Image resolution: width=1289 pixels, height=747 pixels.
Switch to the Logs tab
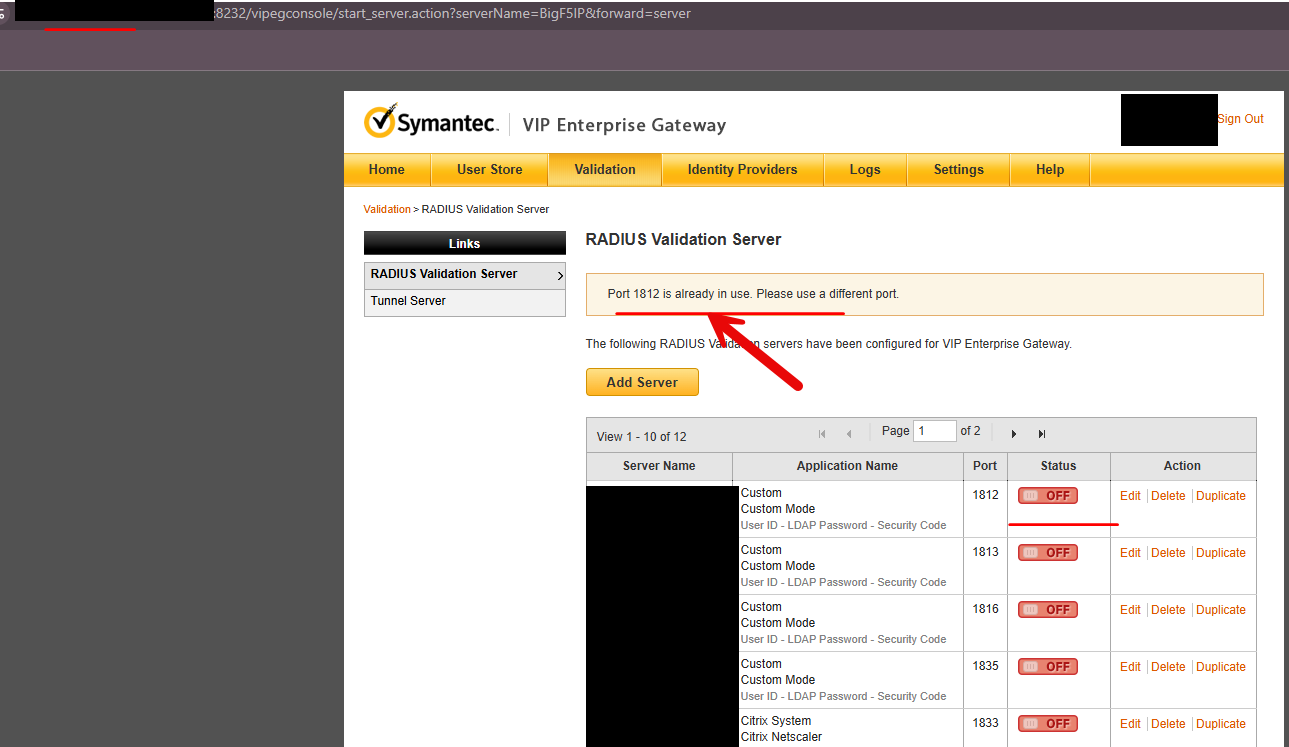865,170
